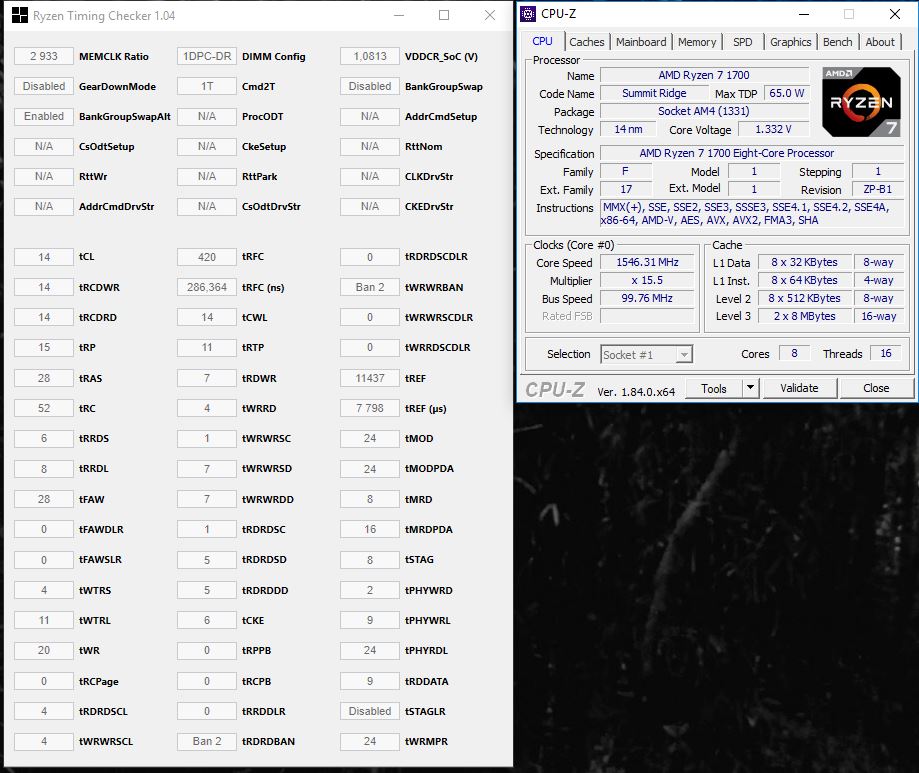Click the tRFC (ns) value 286,364

[x=207, y=287]
